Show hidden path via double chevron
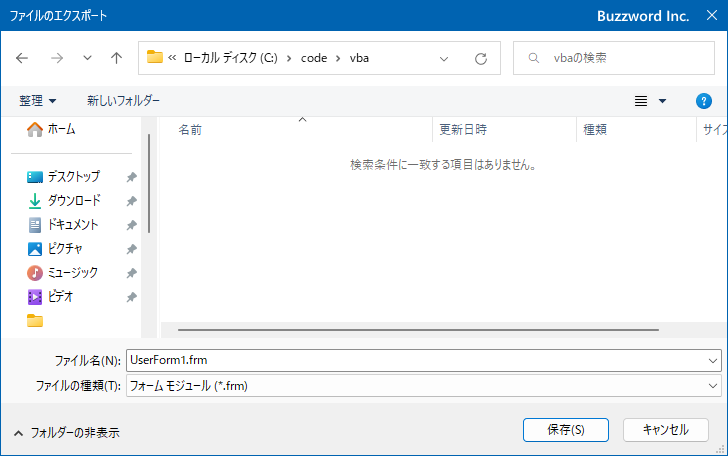Image resolution: width=728 pixels, height=456 pixels. (x=172, y=58)
